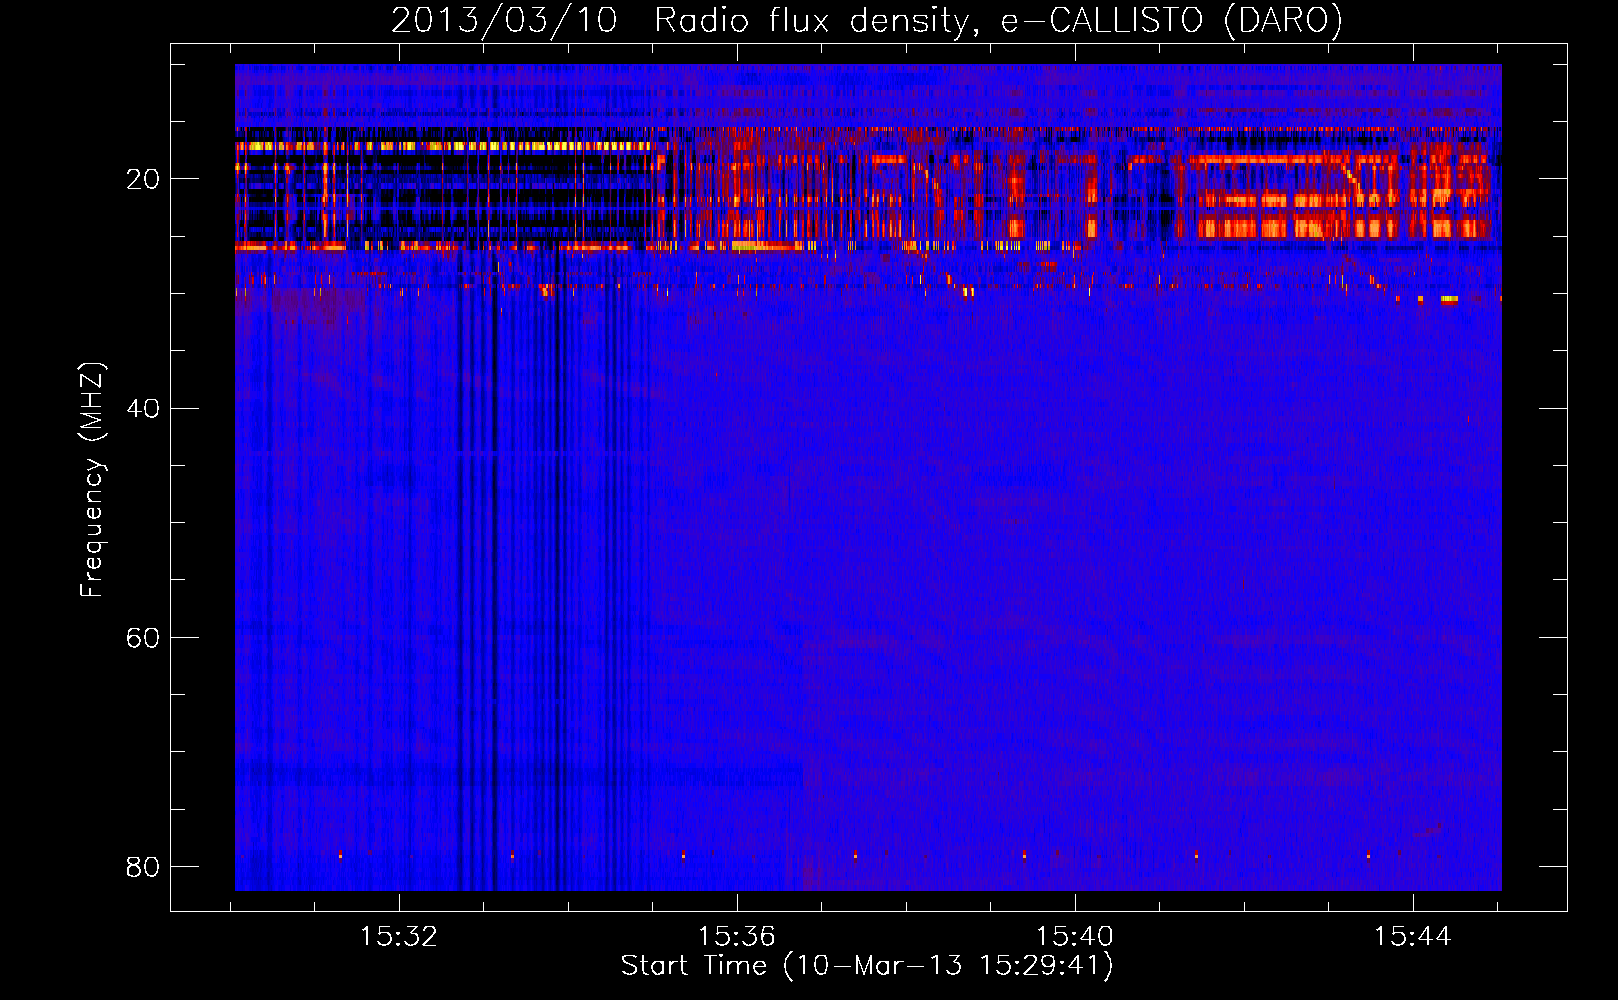The width and height of the screenshot is (1618, 1000).
Task: Click the '40' frequency tick label
Action: pyautogui.click(x=143, y=408)
